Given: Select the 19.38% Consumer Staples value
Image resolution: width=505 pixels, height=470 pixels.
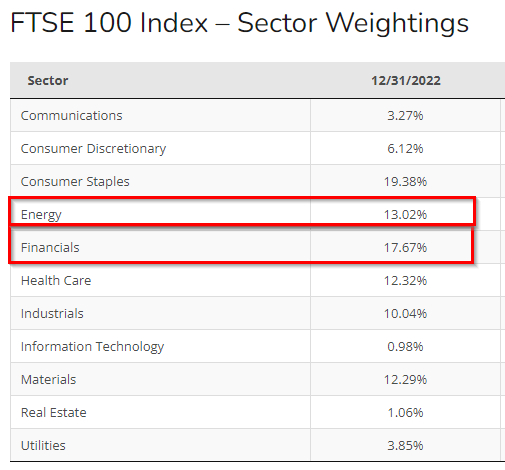Looking at the screenshot, I should (405, 181).
